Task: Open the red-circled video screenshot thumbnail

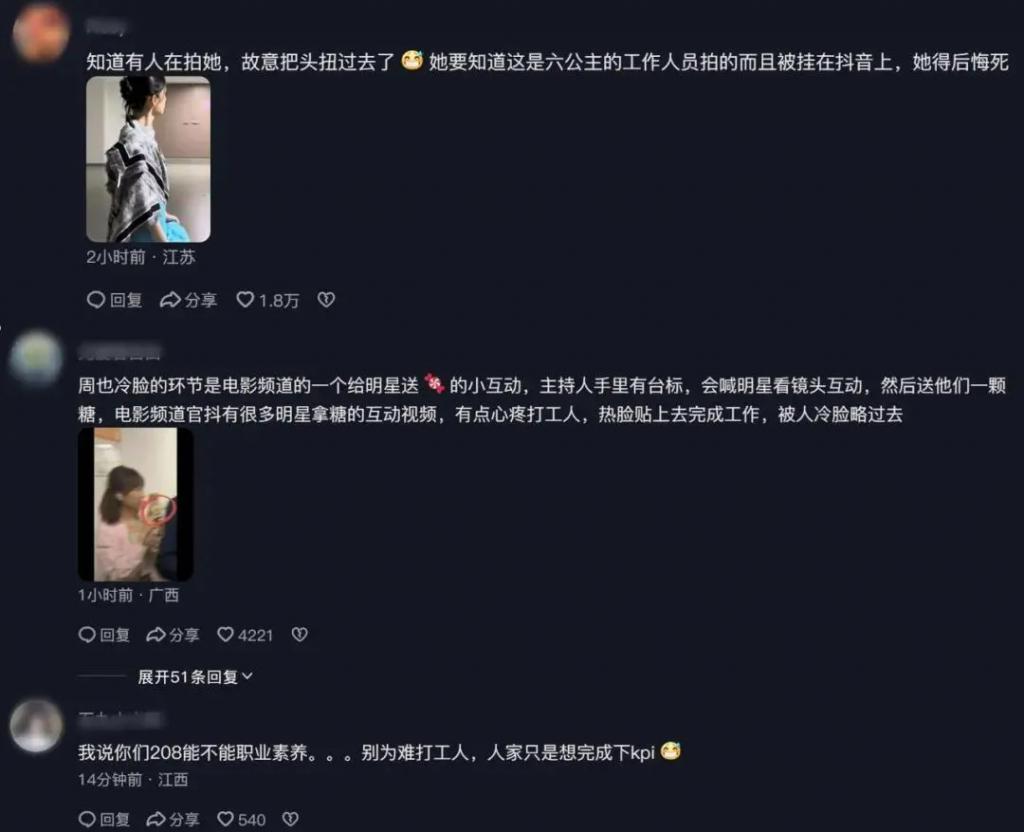Action: pos(135,504)
